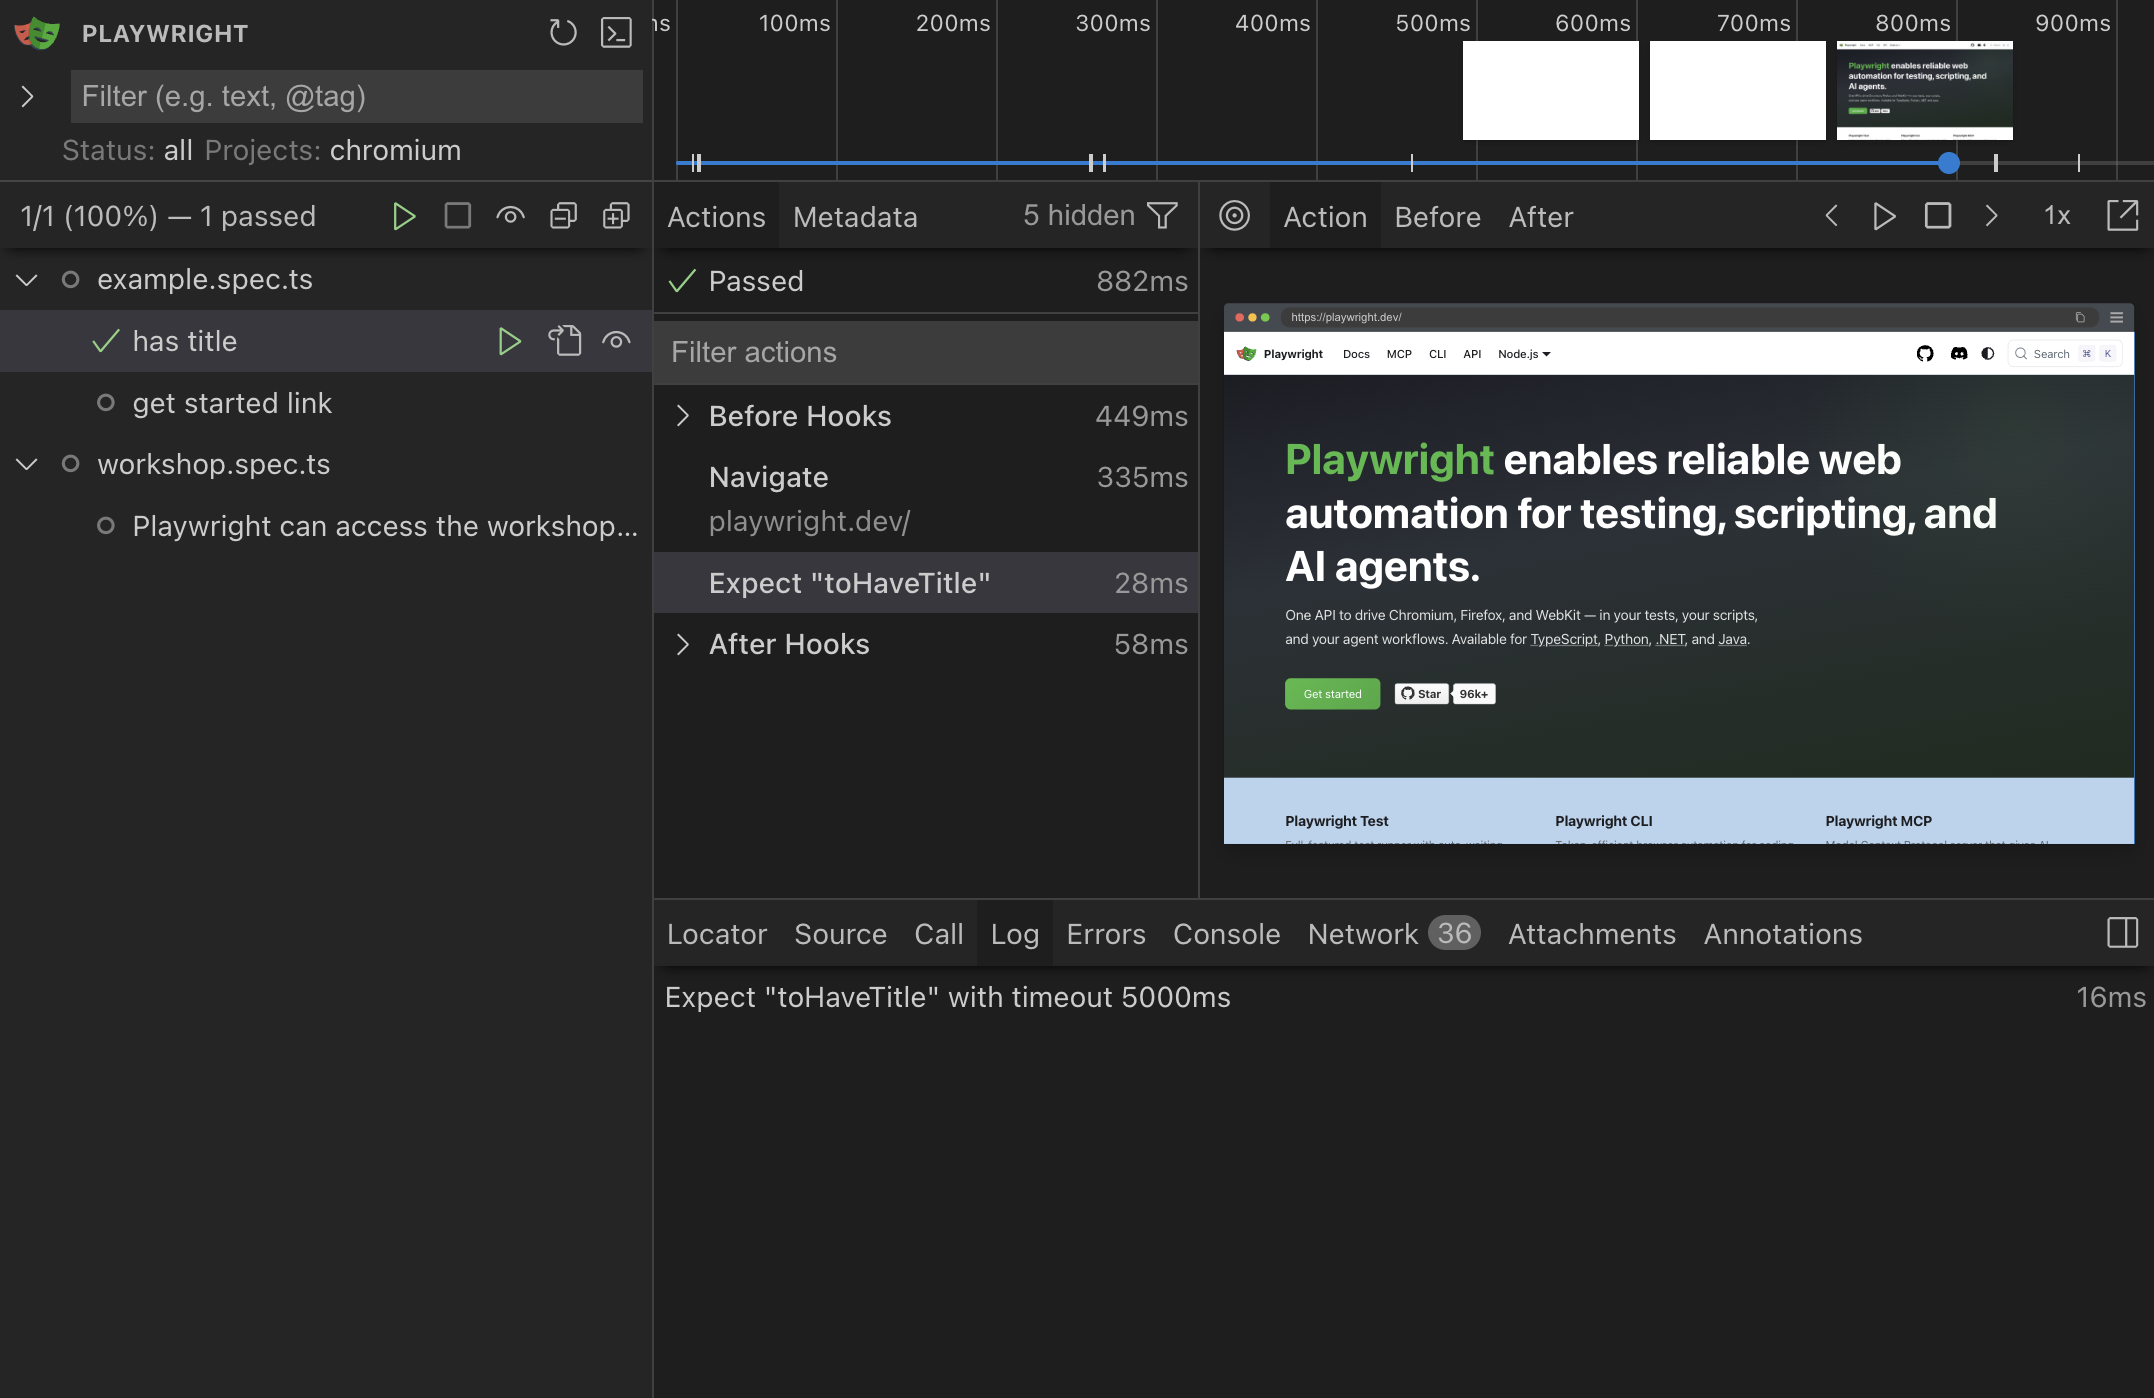Collapse the example.spec.ts file
Image resolution: width=2154 pixels, height=1398 pixels.
[27, 280]
